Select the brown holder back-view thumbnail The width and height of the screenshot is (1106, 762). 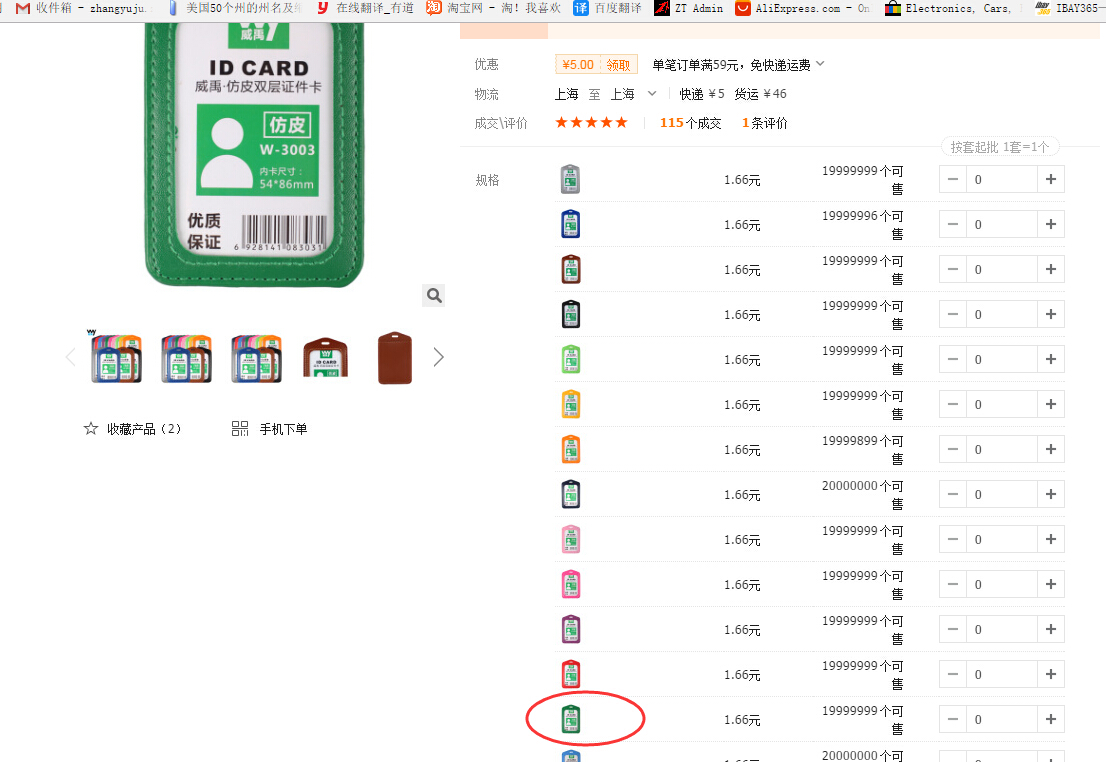[394, 357]
